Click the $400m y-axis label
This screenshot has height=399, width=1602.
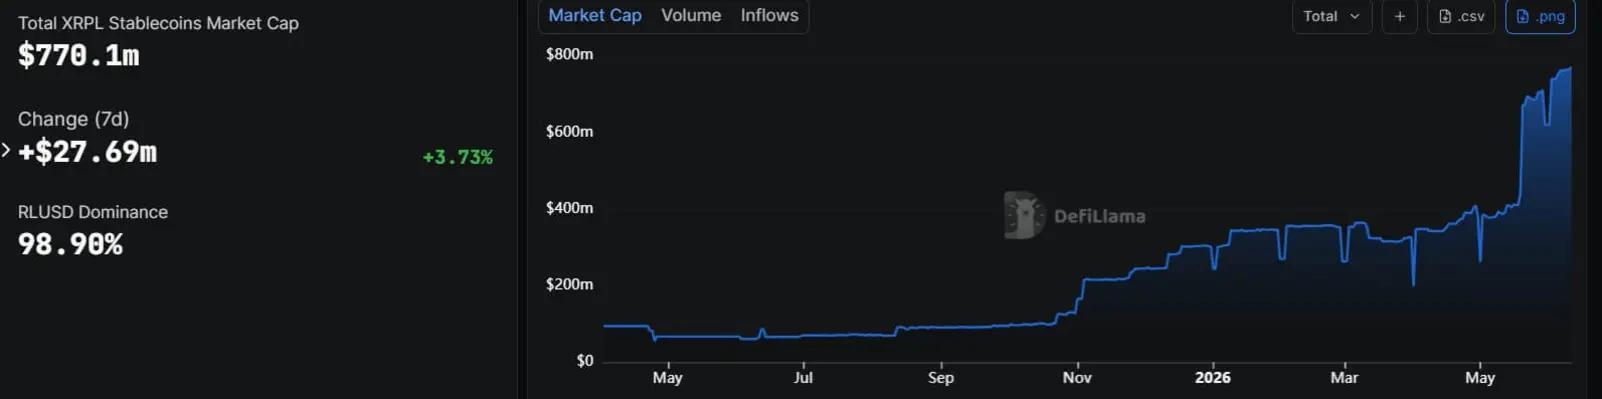point(569,208)
